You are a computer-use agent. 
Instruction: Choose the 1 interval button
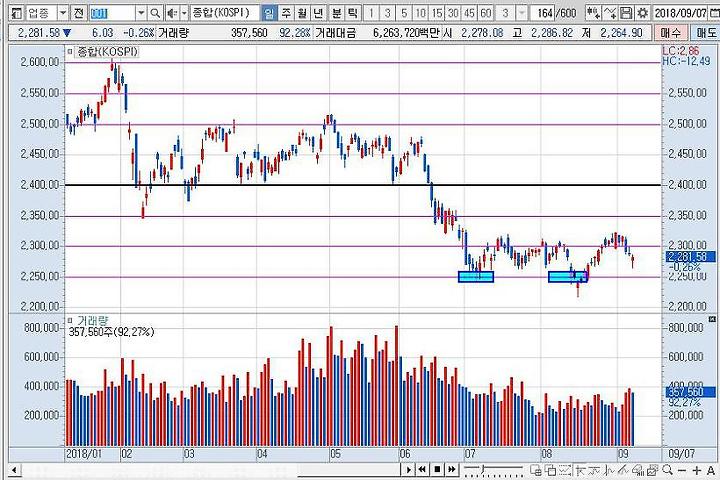click(x=371, y=13)
